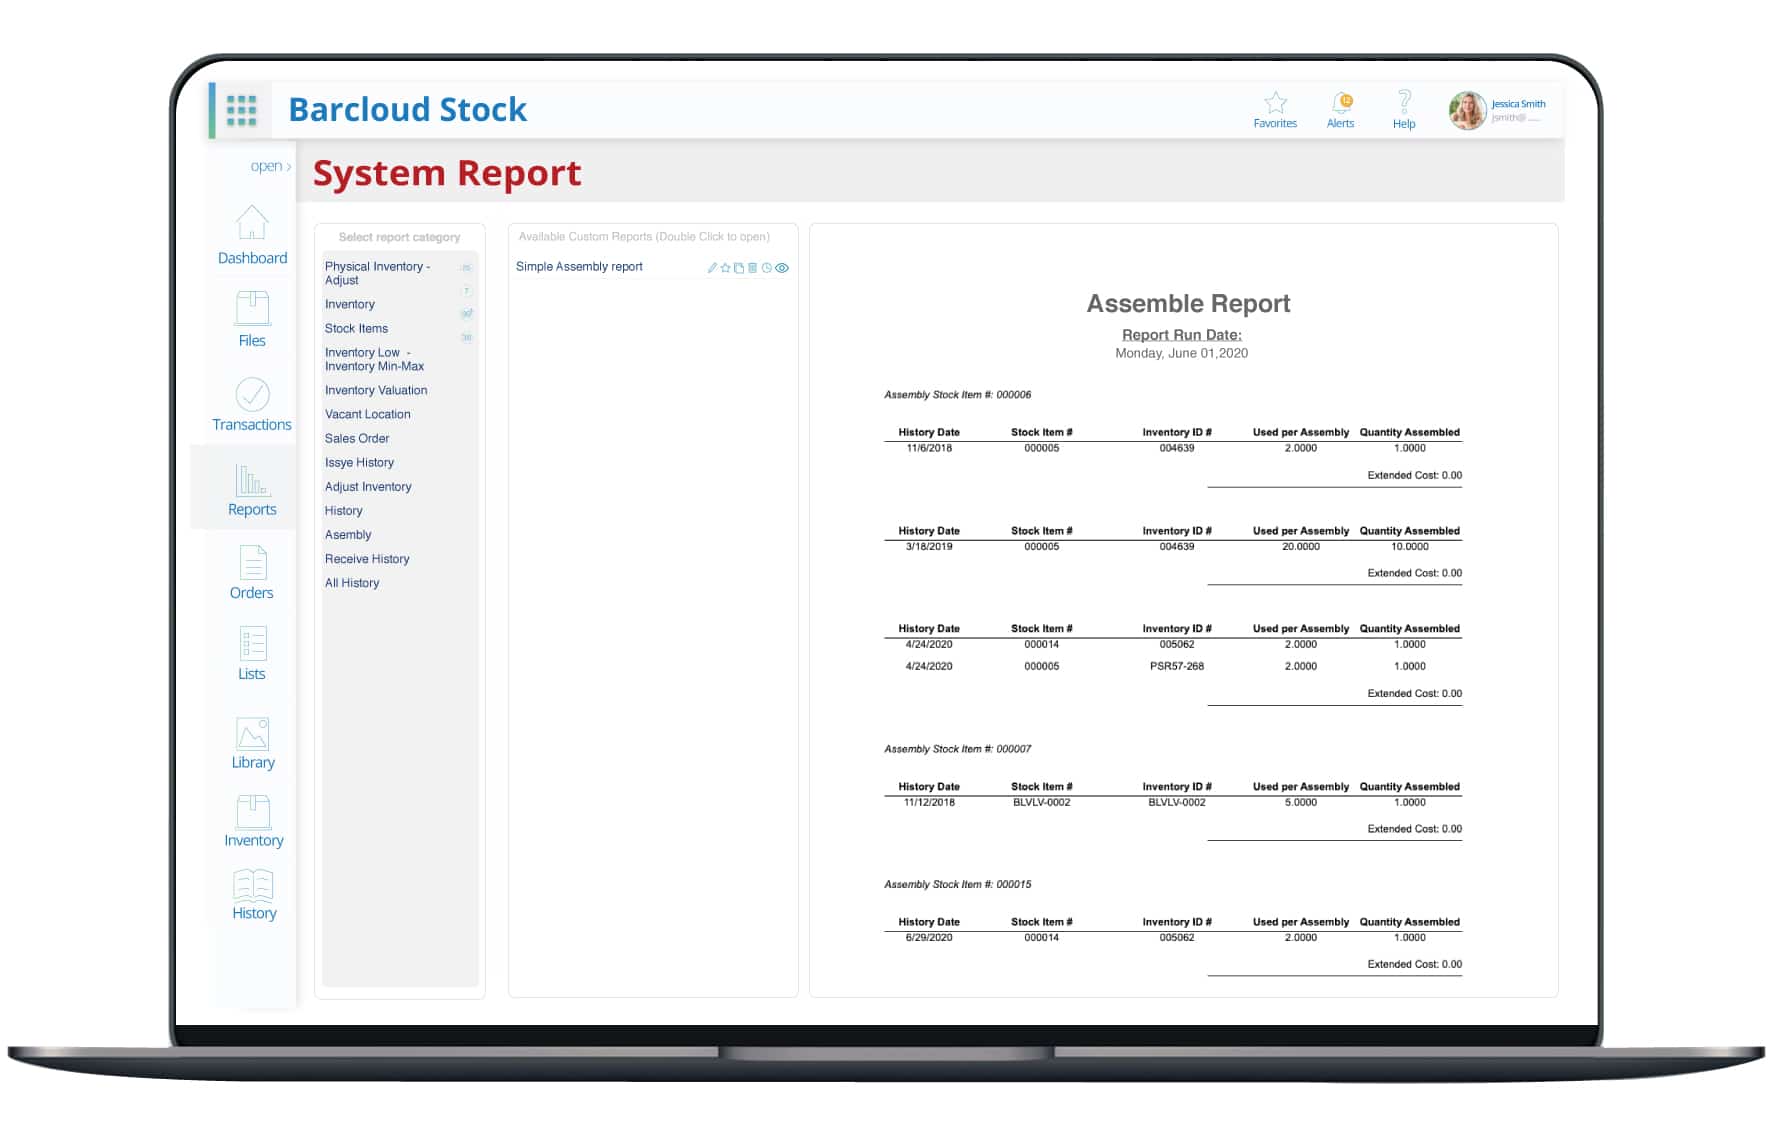
Task: Choose Asembly report category
Action: tap(348, 534)
